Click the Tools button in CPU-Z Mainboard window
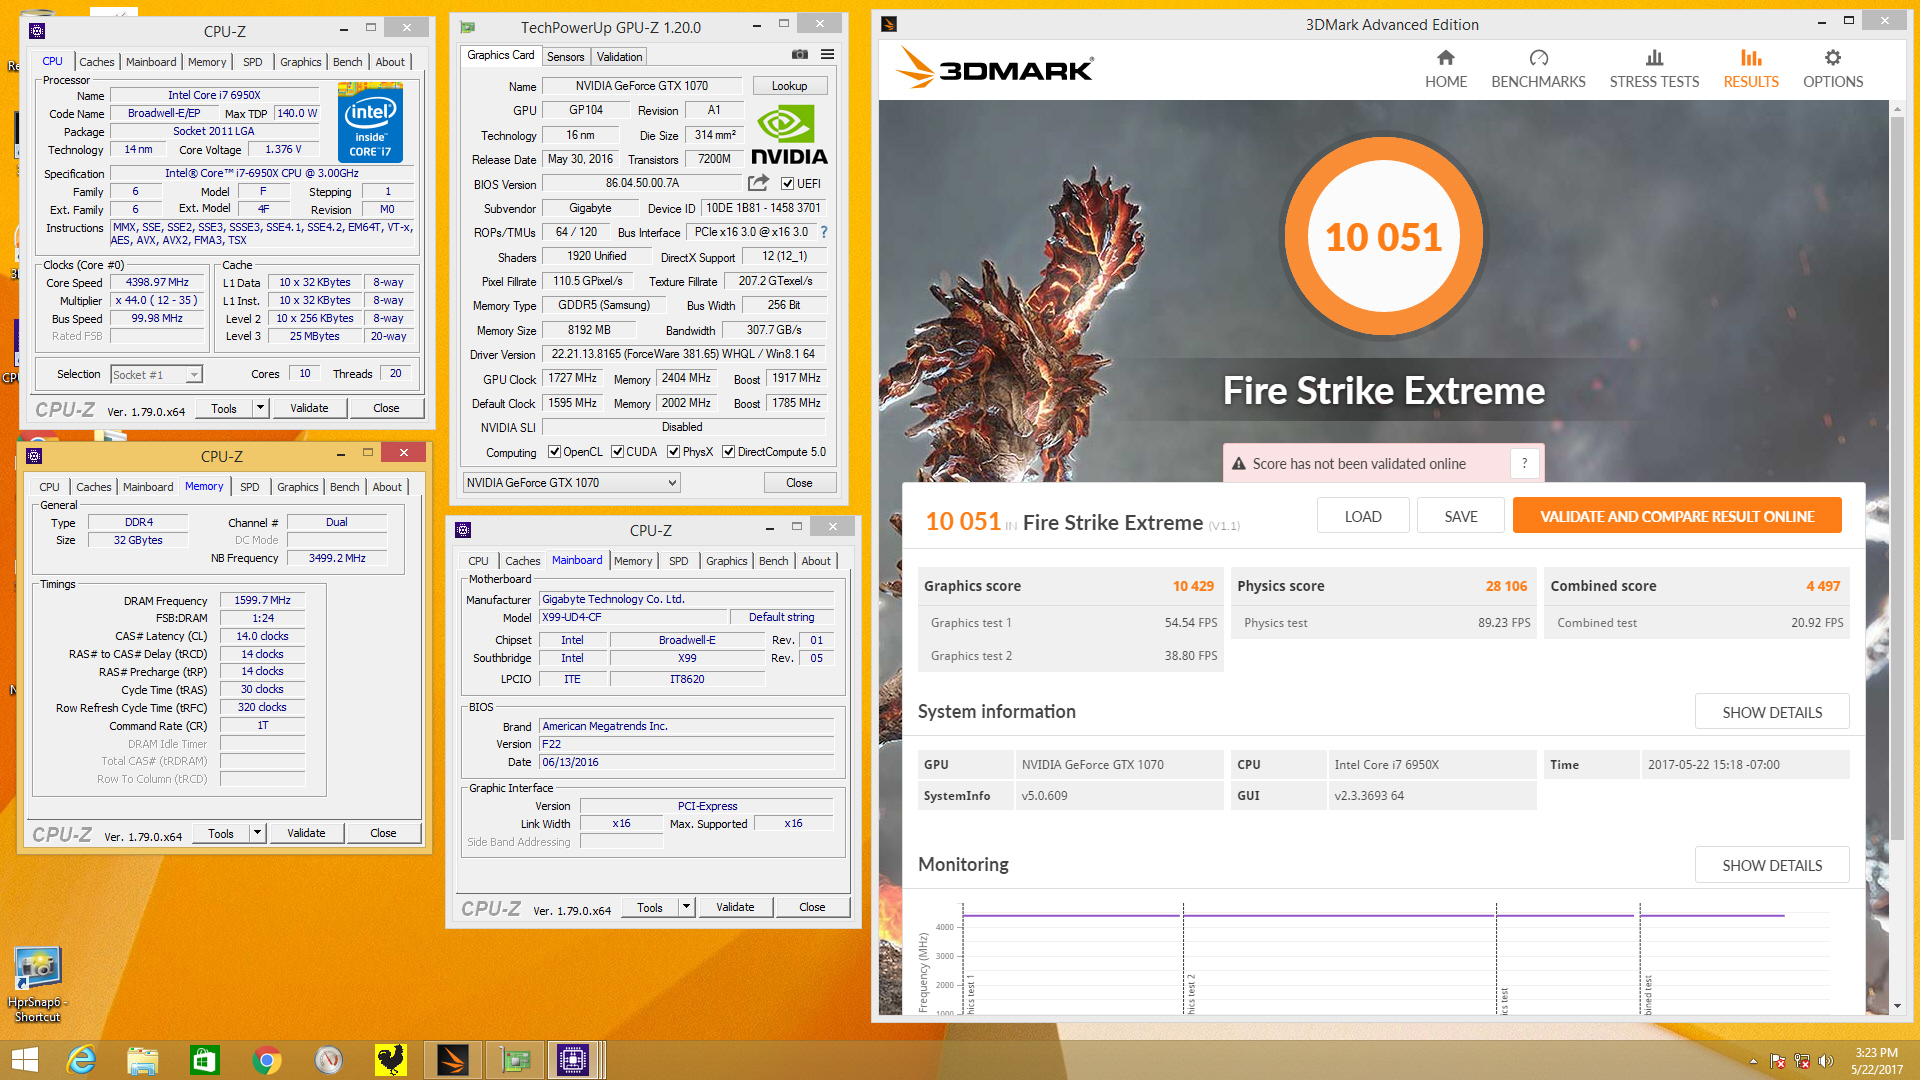1920x1080 pixels. tap(650, 907)
